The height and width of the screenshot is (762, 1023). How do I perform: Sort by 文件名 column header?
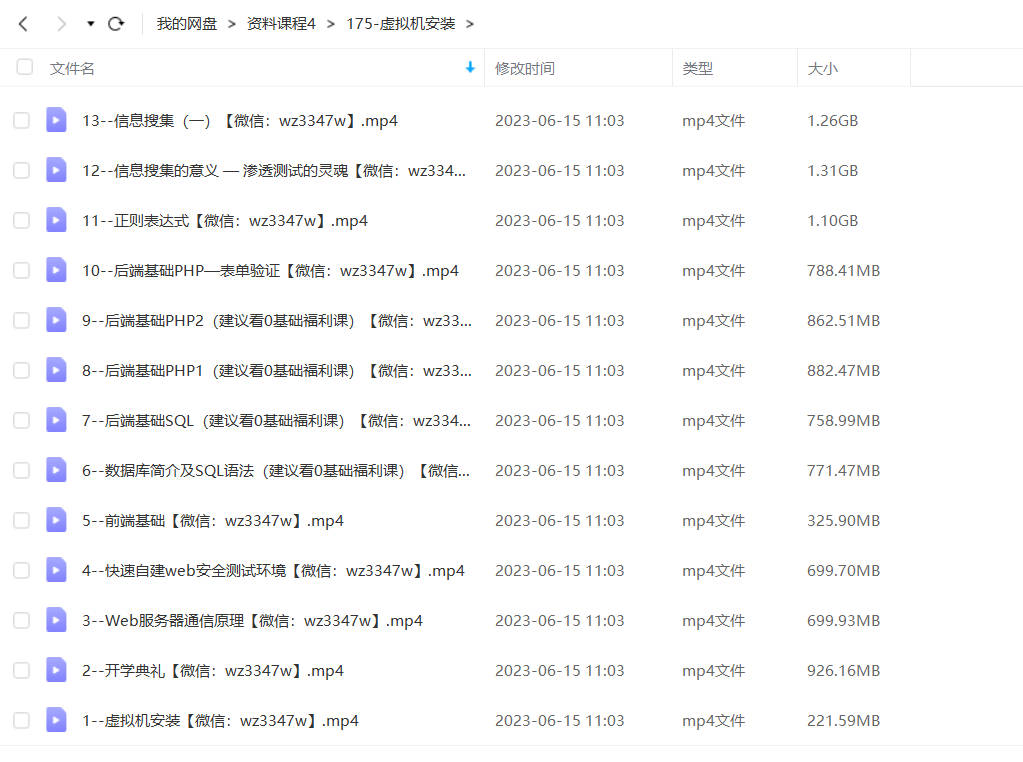tap(72, 69)
